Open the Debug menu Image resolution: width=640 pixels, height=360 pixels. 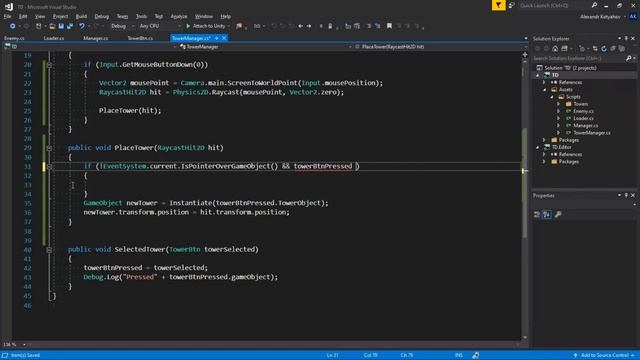click(x=102, y=16)
